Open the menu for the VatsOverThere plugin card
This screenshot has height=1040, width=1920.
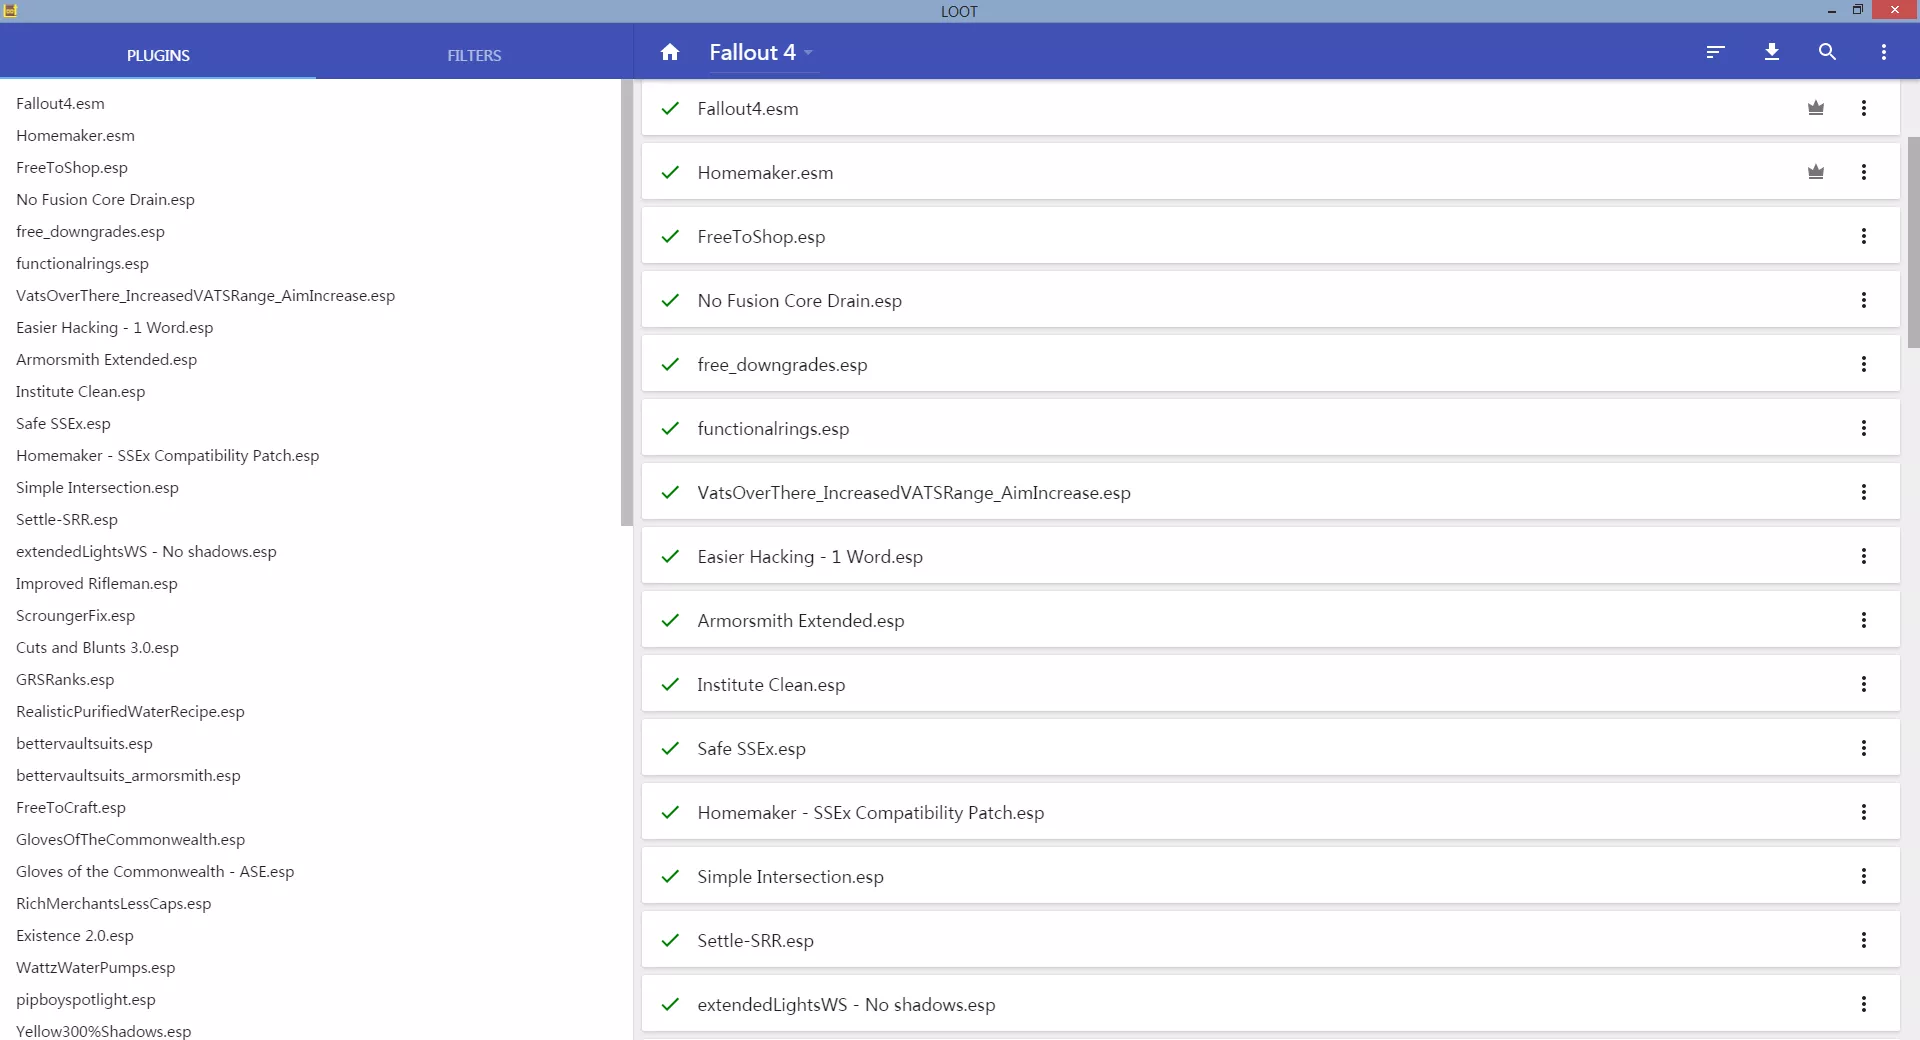[x=1864, y=492]
